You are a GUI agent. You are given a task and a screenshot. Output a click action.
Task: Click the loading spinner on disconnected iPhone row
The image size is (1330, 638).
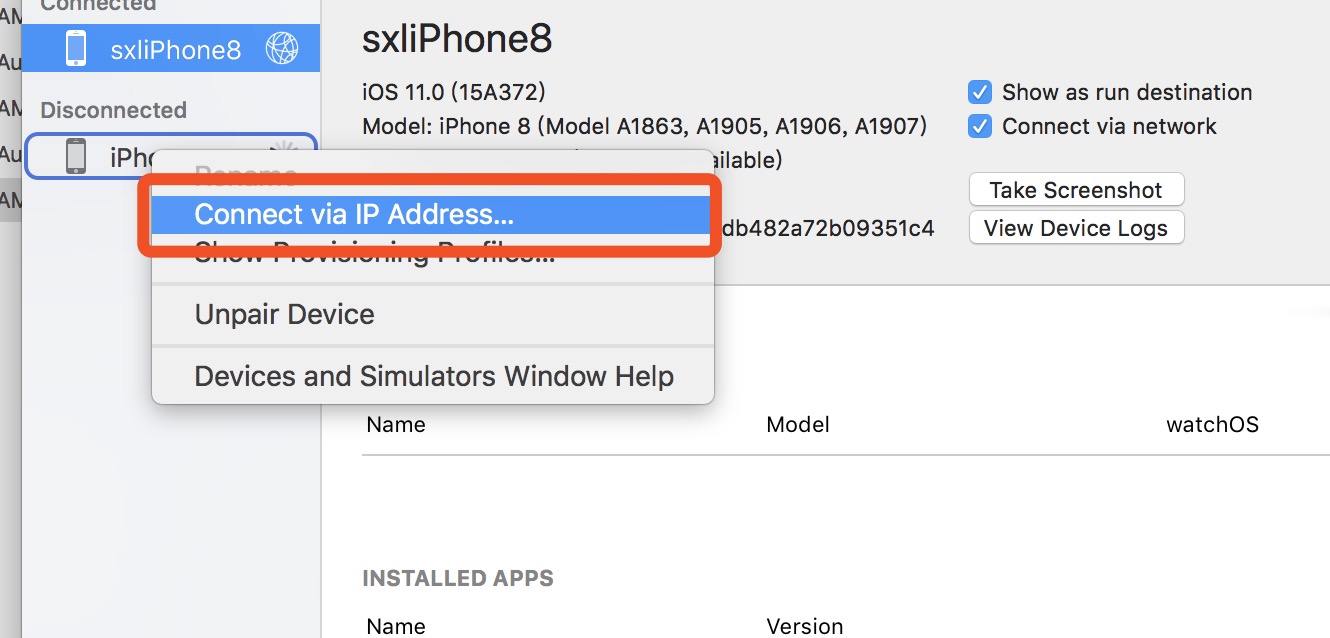click(284, 150)
